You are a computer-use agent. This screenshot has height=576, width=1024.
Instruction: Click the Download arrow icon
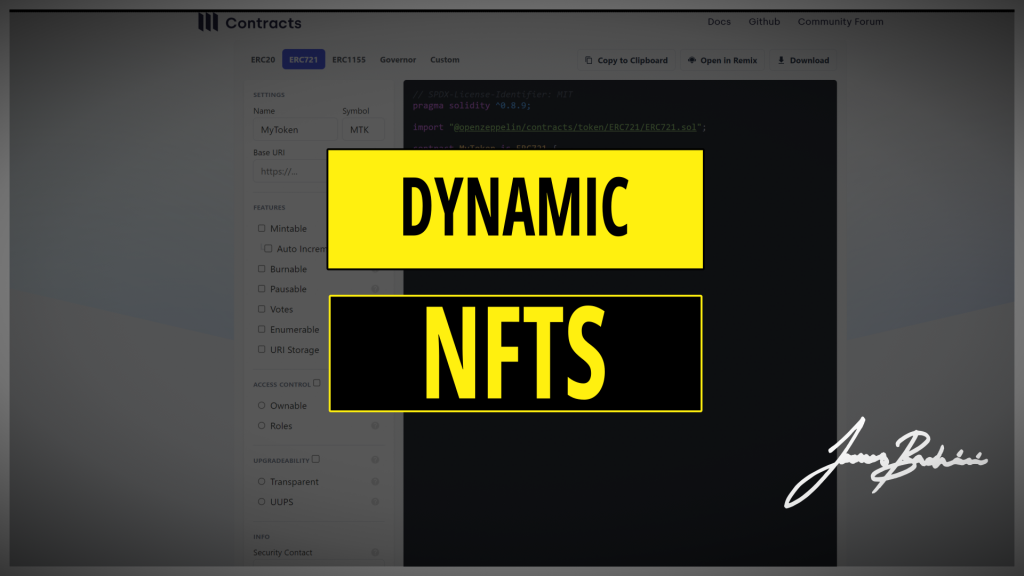coord(781,60)
